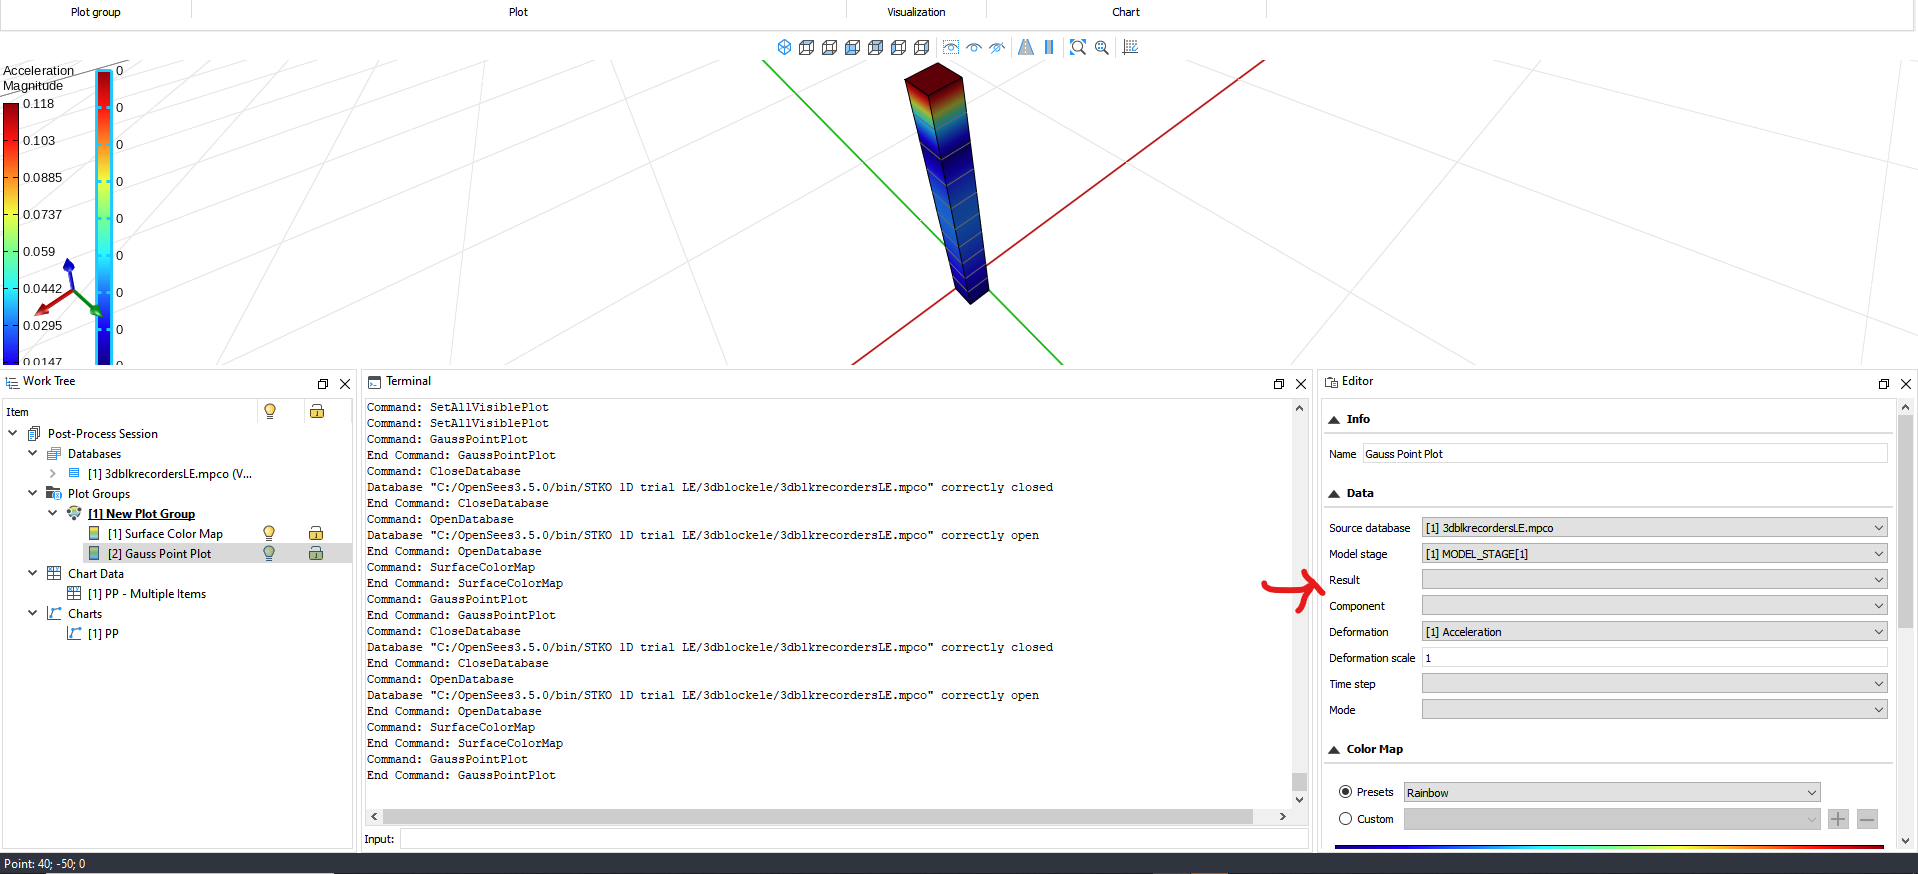
Task: Click the Deformation scale input field
Action: pos(1654,658)
